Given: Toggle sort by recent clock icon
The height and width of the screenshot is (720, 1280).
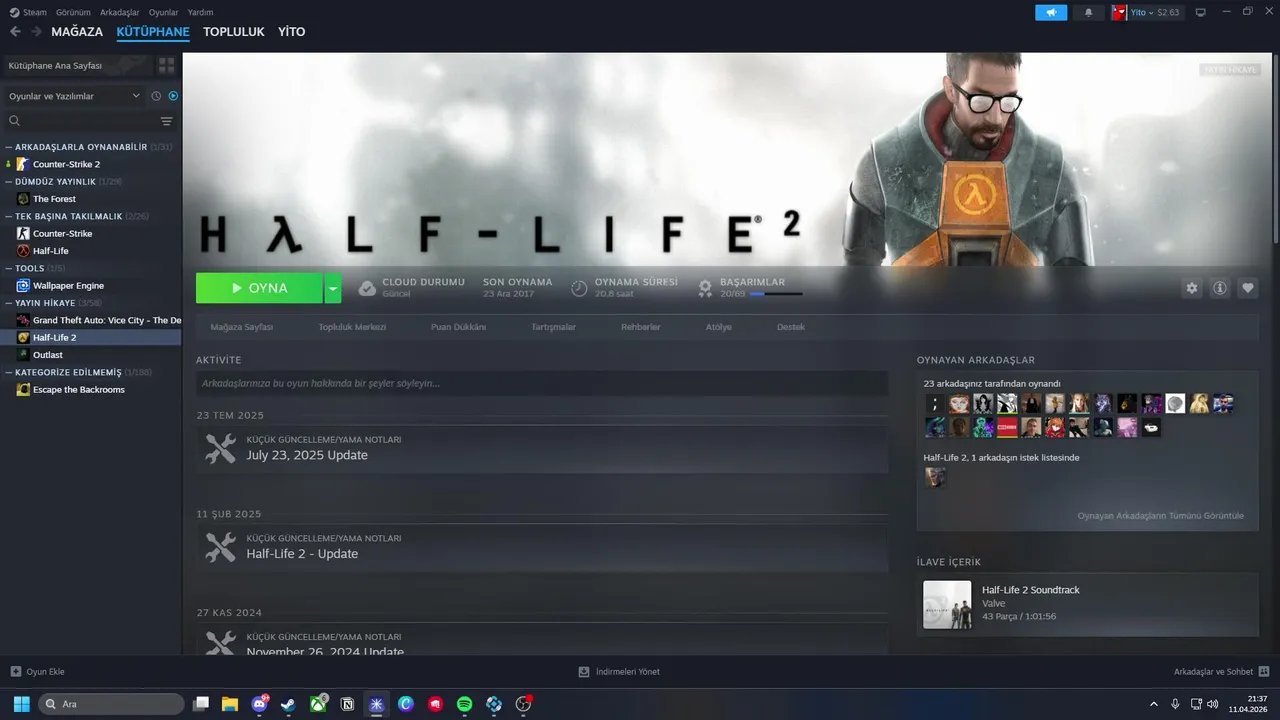Looking at the screenshot, I should pos(156,96).
